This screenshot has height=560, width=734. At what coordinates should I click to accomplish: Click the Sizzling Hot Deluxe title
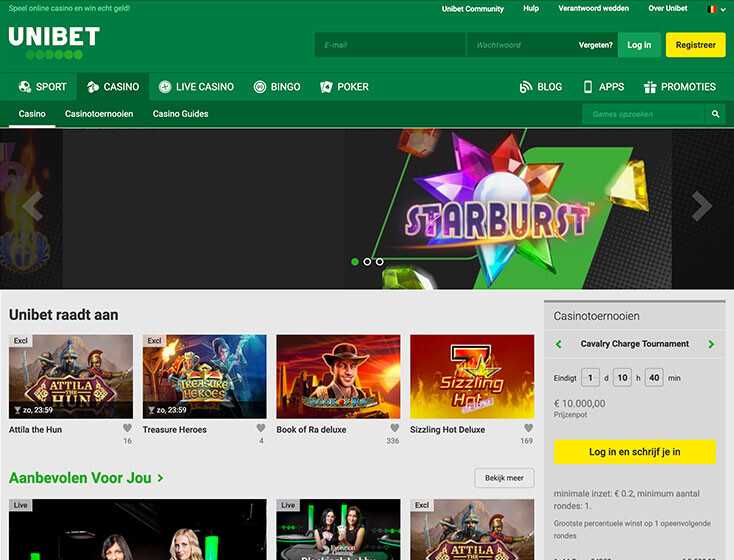tap(448, 429)
